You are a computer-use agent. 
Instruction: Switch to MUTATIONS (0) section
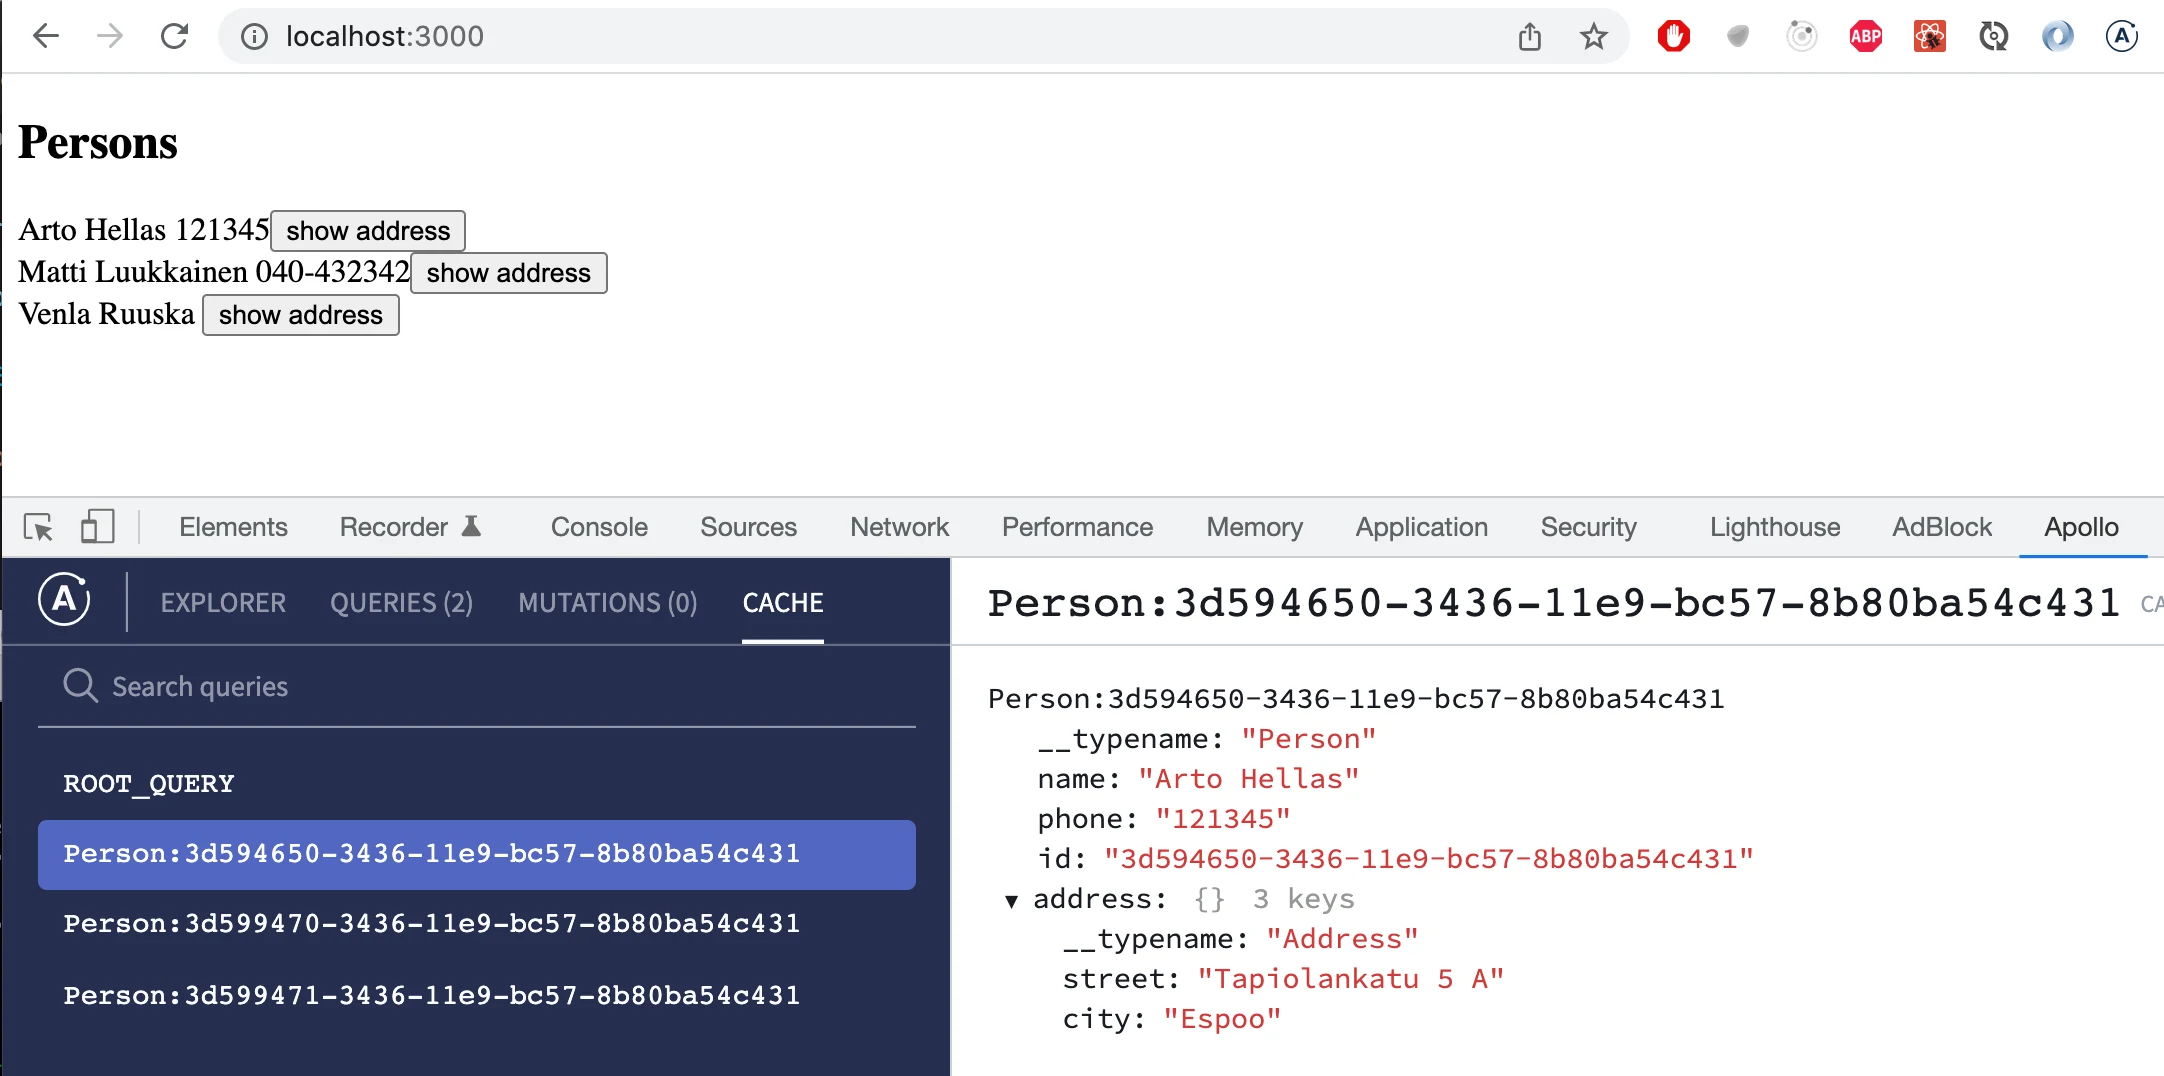tap(607, 602)
